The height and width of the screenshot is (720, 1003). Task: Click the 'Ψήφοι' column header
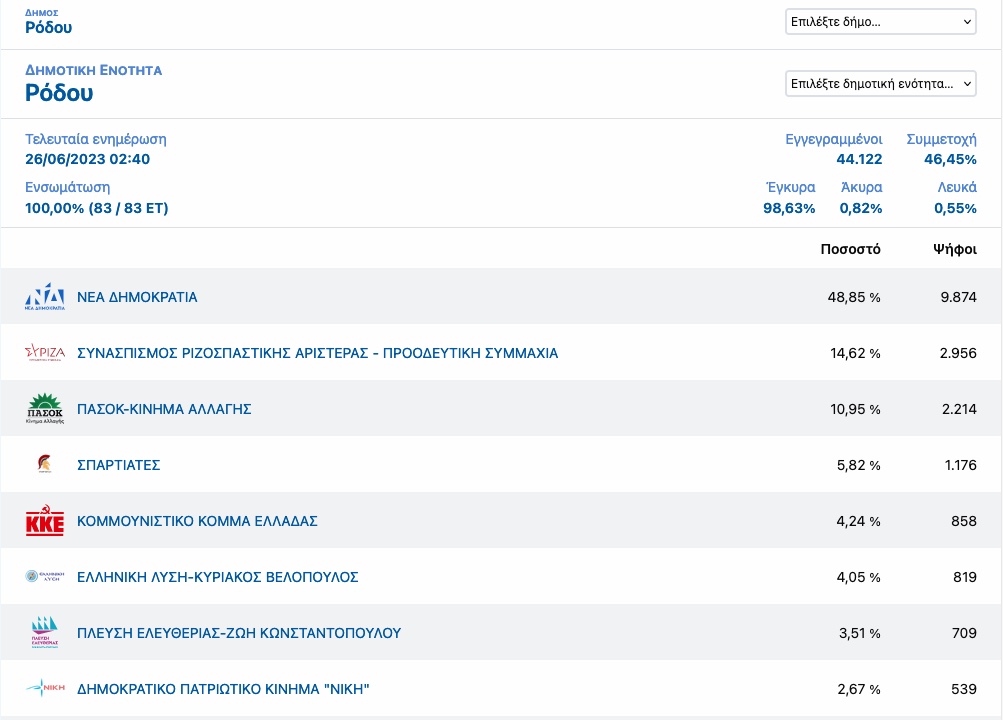(954, 249)
